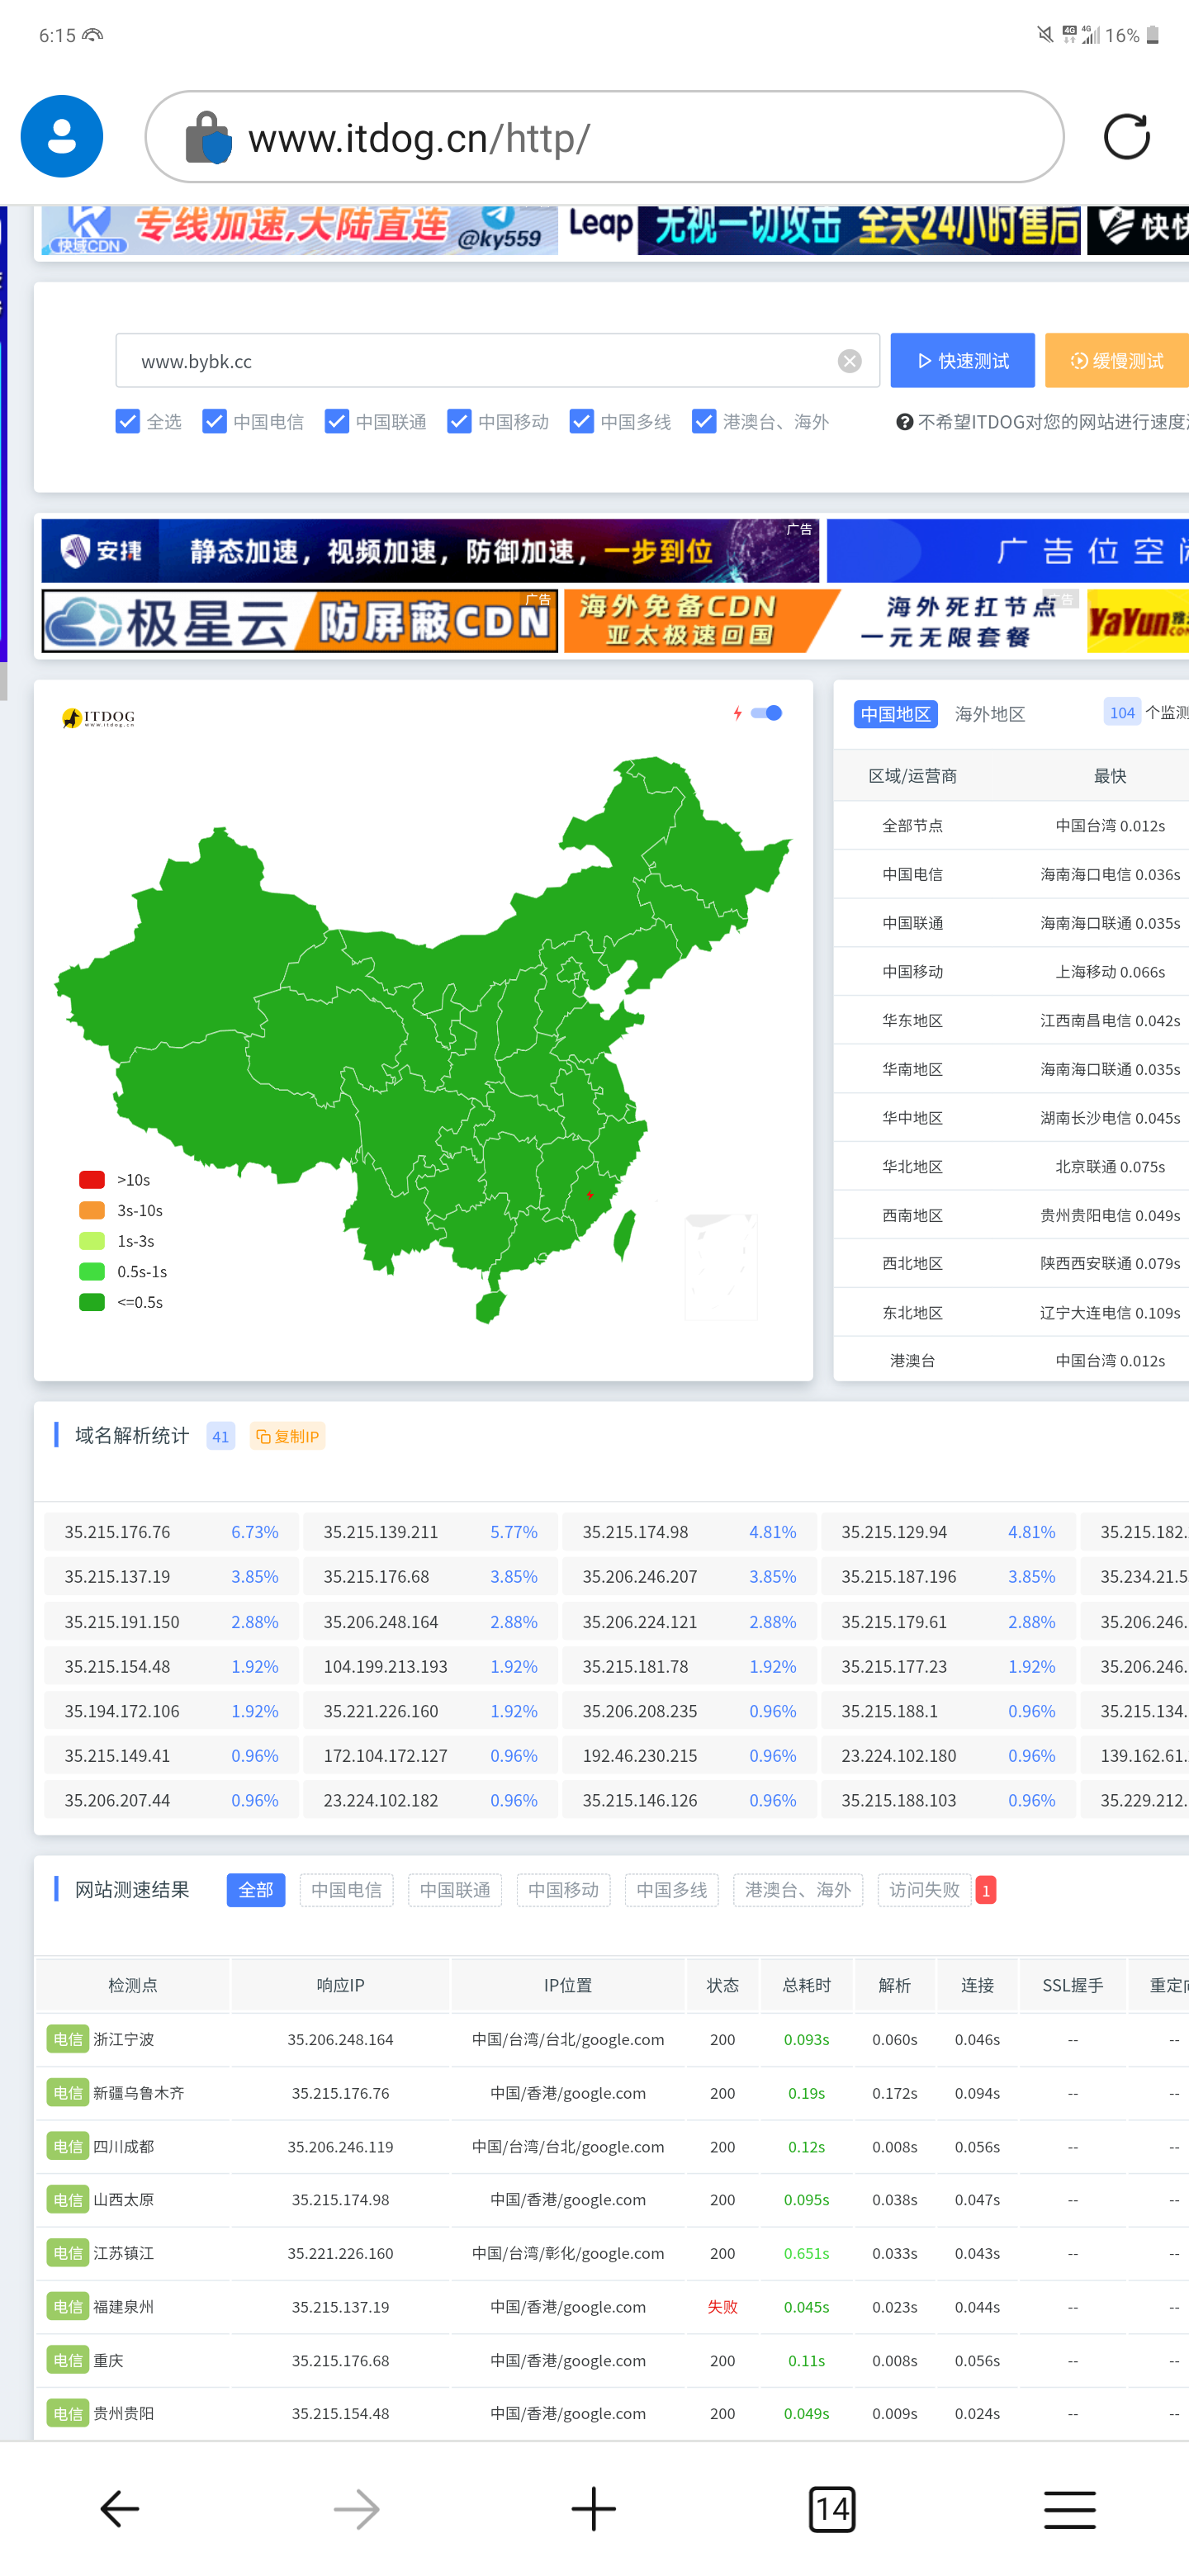The height and width of the screenshot is (2576, 1189).
Task: Uncheck the 中国移动 checkbox
Action: (x=459, y=421)
